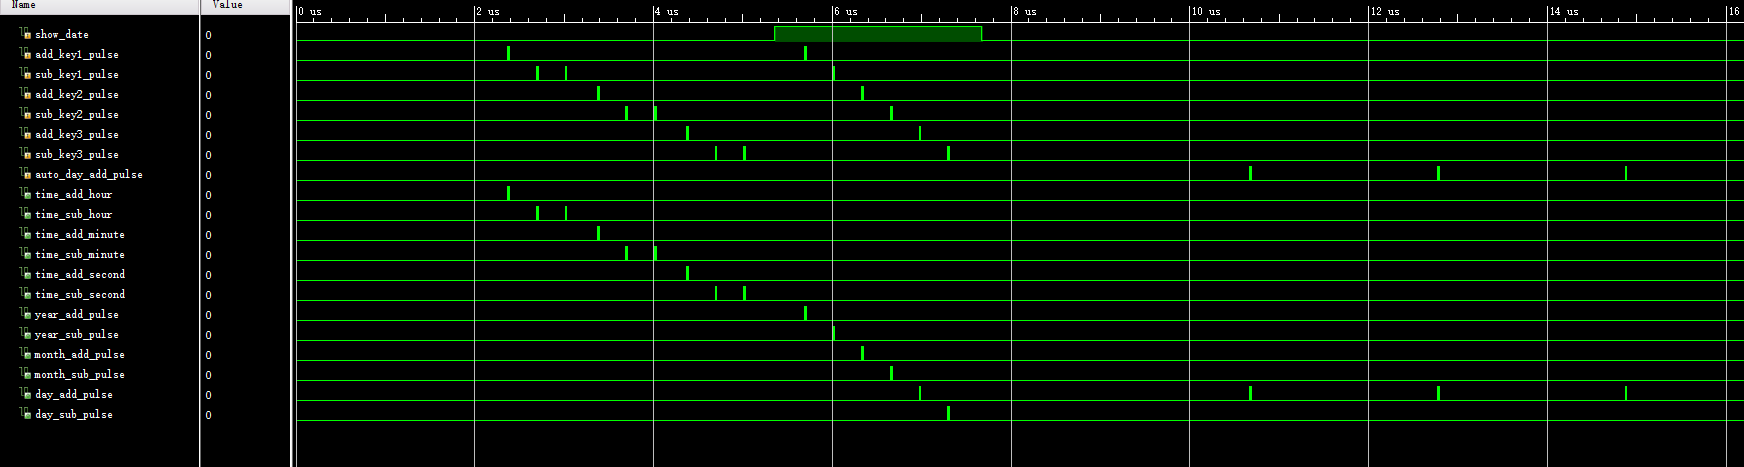The image size is (1744, 467).
Task: Click the signal icon beside time_sub_second
Action: (25, 294)
